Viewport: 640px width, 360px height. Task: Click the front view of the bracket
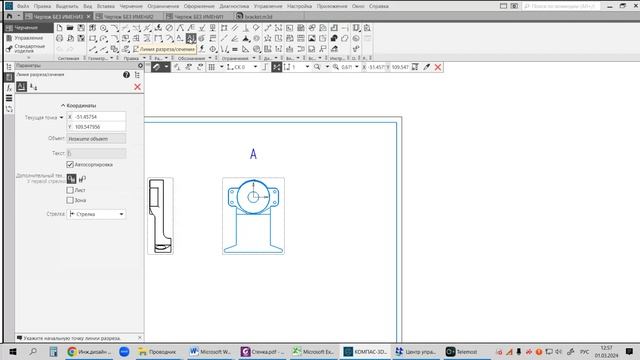pos(253,216)
